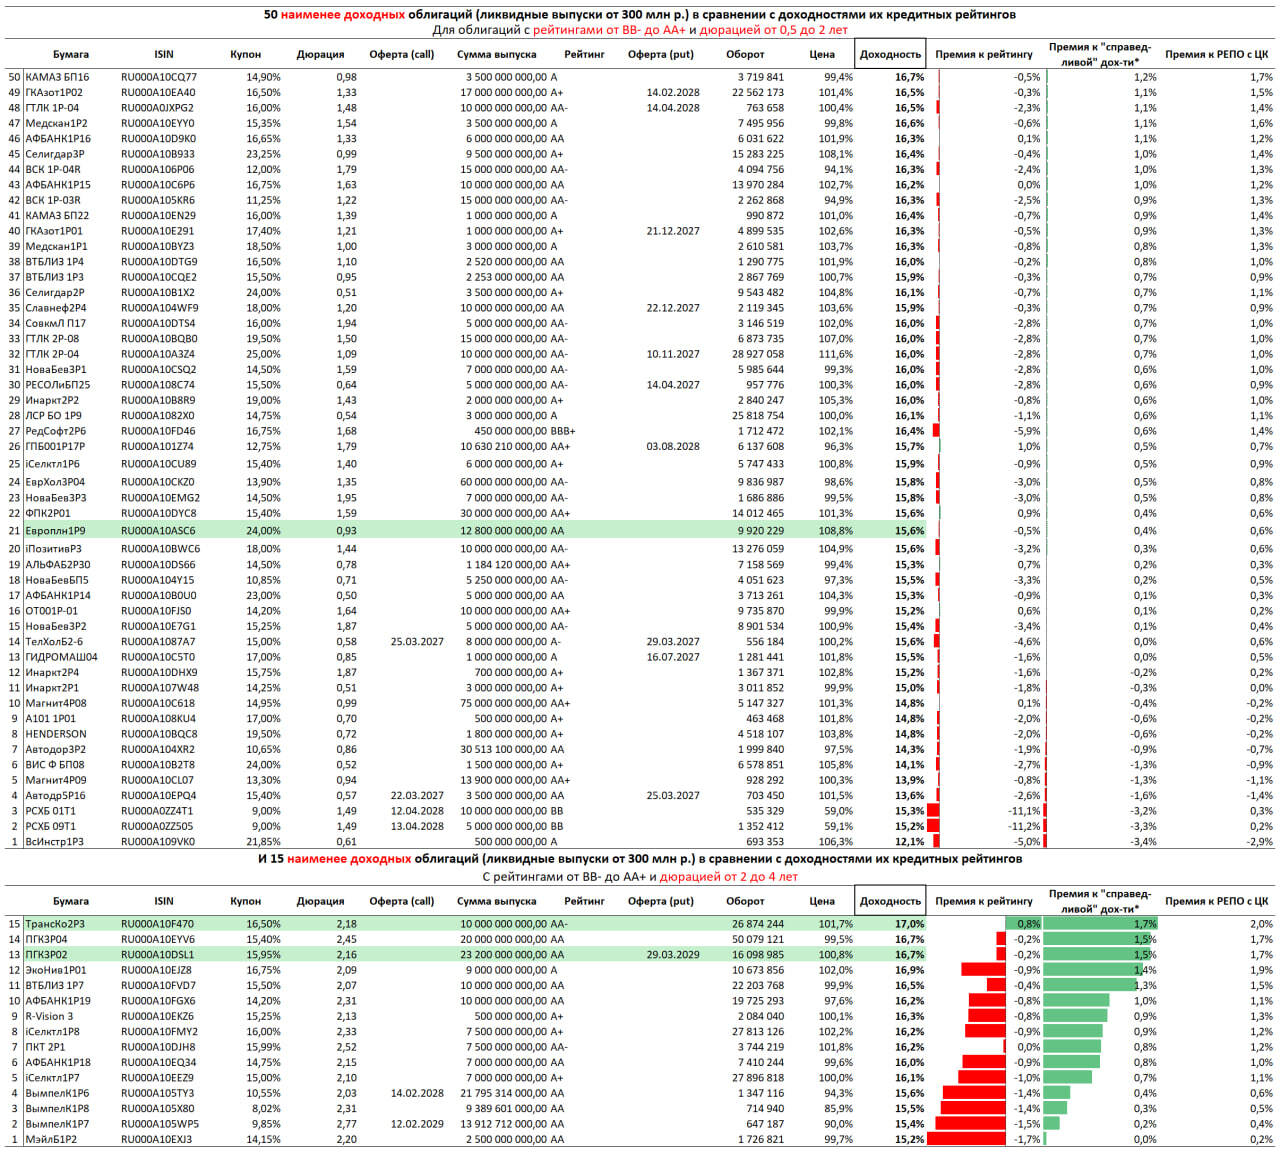Image resolution: width=1280 pixels, height=1153 pixels.
Task: Select turnover value 28 927 058
Action: [x=758, y=354]
